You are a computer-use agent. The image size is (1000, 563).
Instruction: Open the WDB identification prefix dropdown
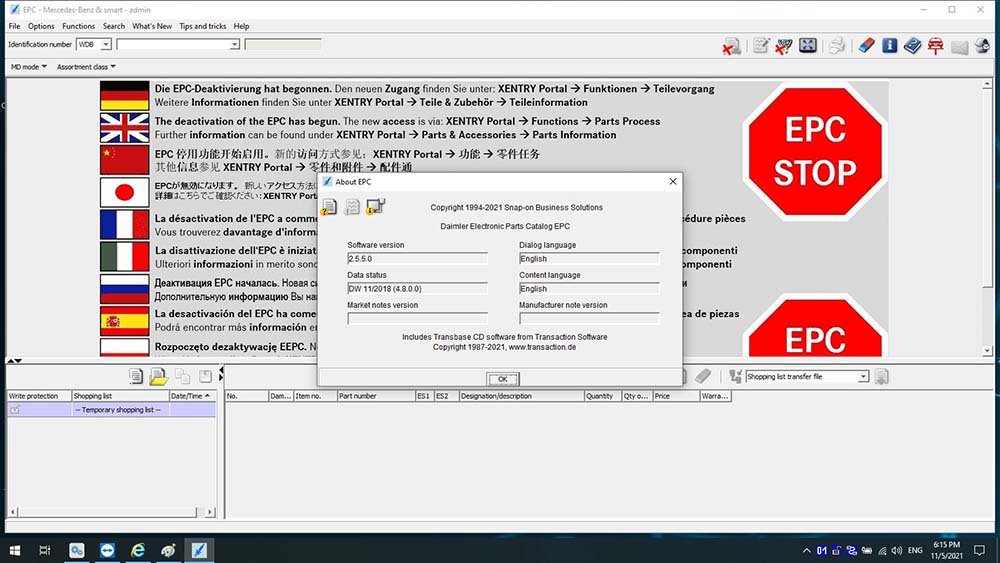tap(106, 45)
